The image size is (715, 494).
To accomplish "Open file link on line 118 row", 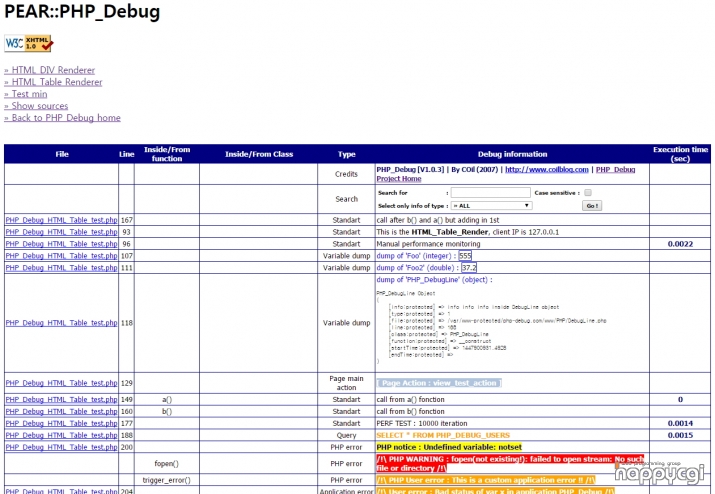I will click(x=62, y=322).
